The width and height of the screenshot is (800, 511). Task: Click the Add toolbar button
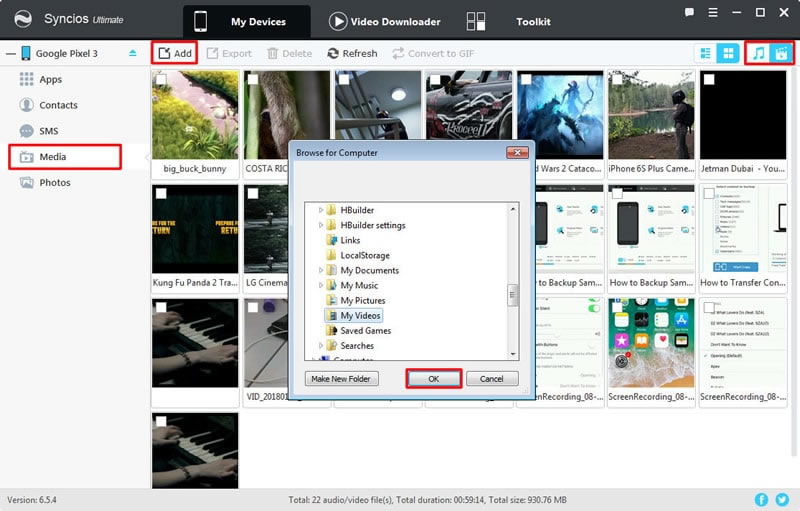point(174,53)
